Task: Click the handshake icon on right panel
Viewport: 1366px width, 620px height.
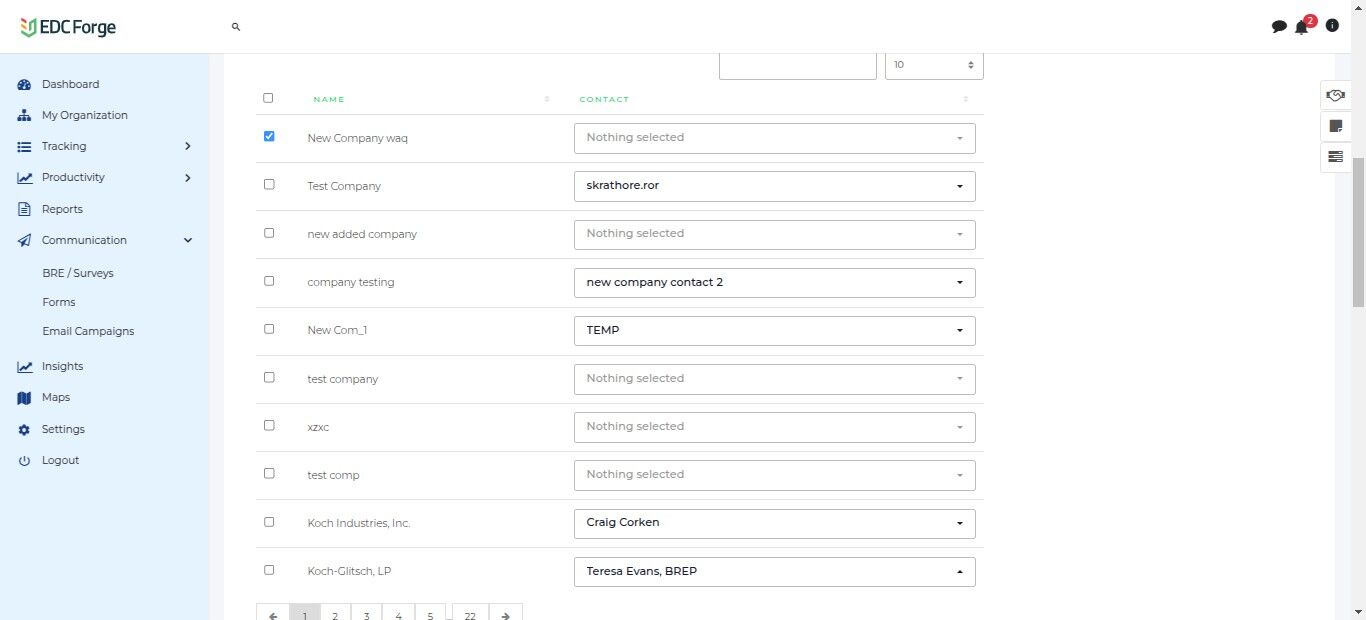Action: (1335, 95)
